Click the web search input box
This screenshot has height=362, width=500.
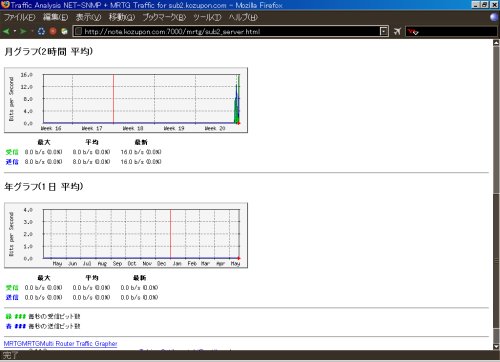point(458,32)
